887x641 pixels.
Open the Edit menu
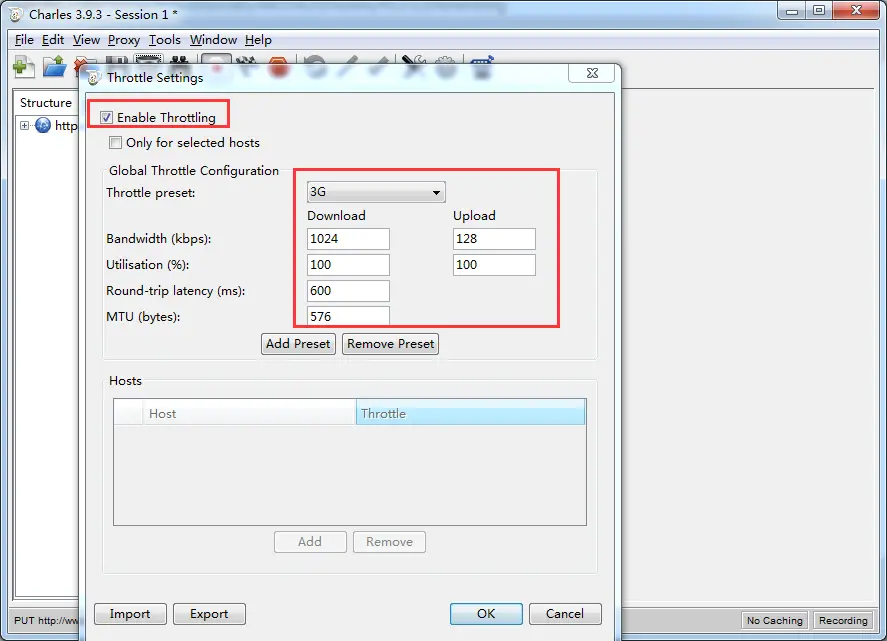53,40
